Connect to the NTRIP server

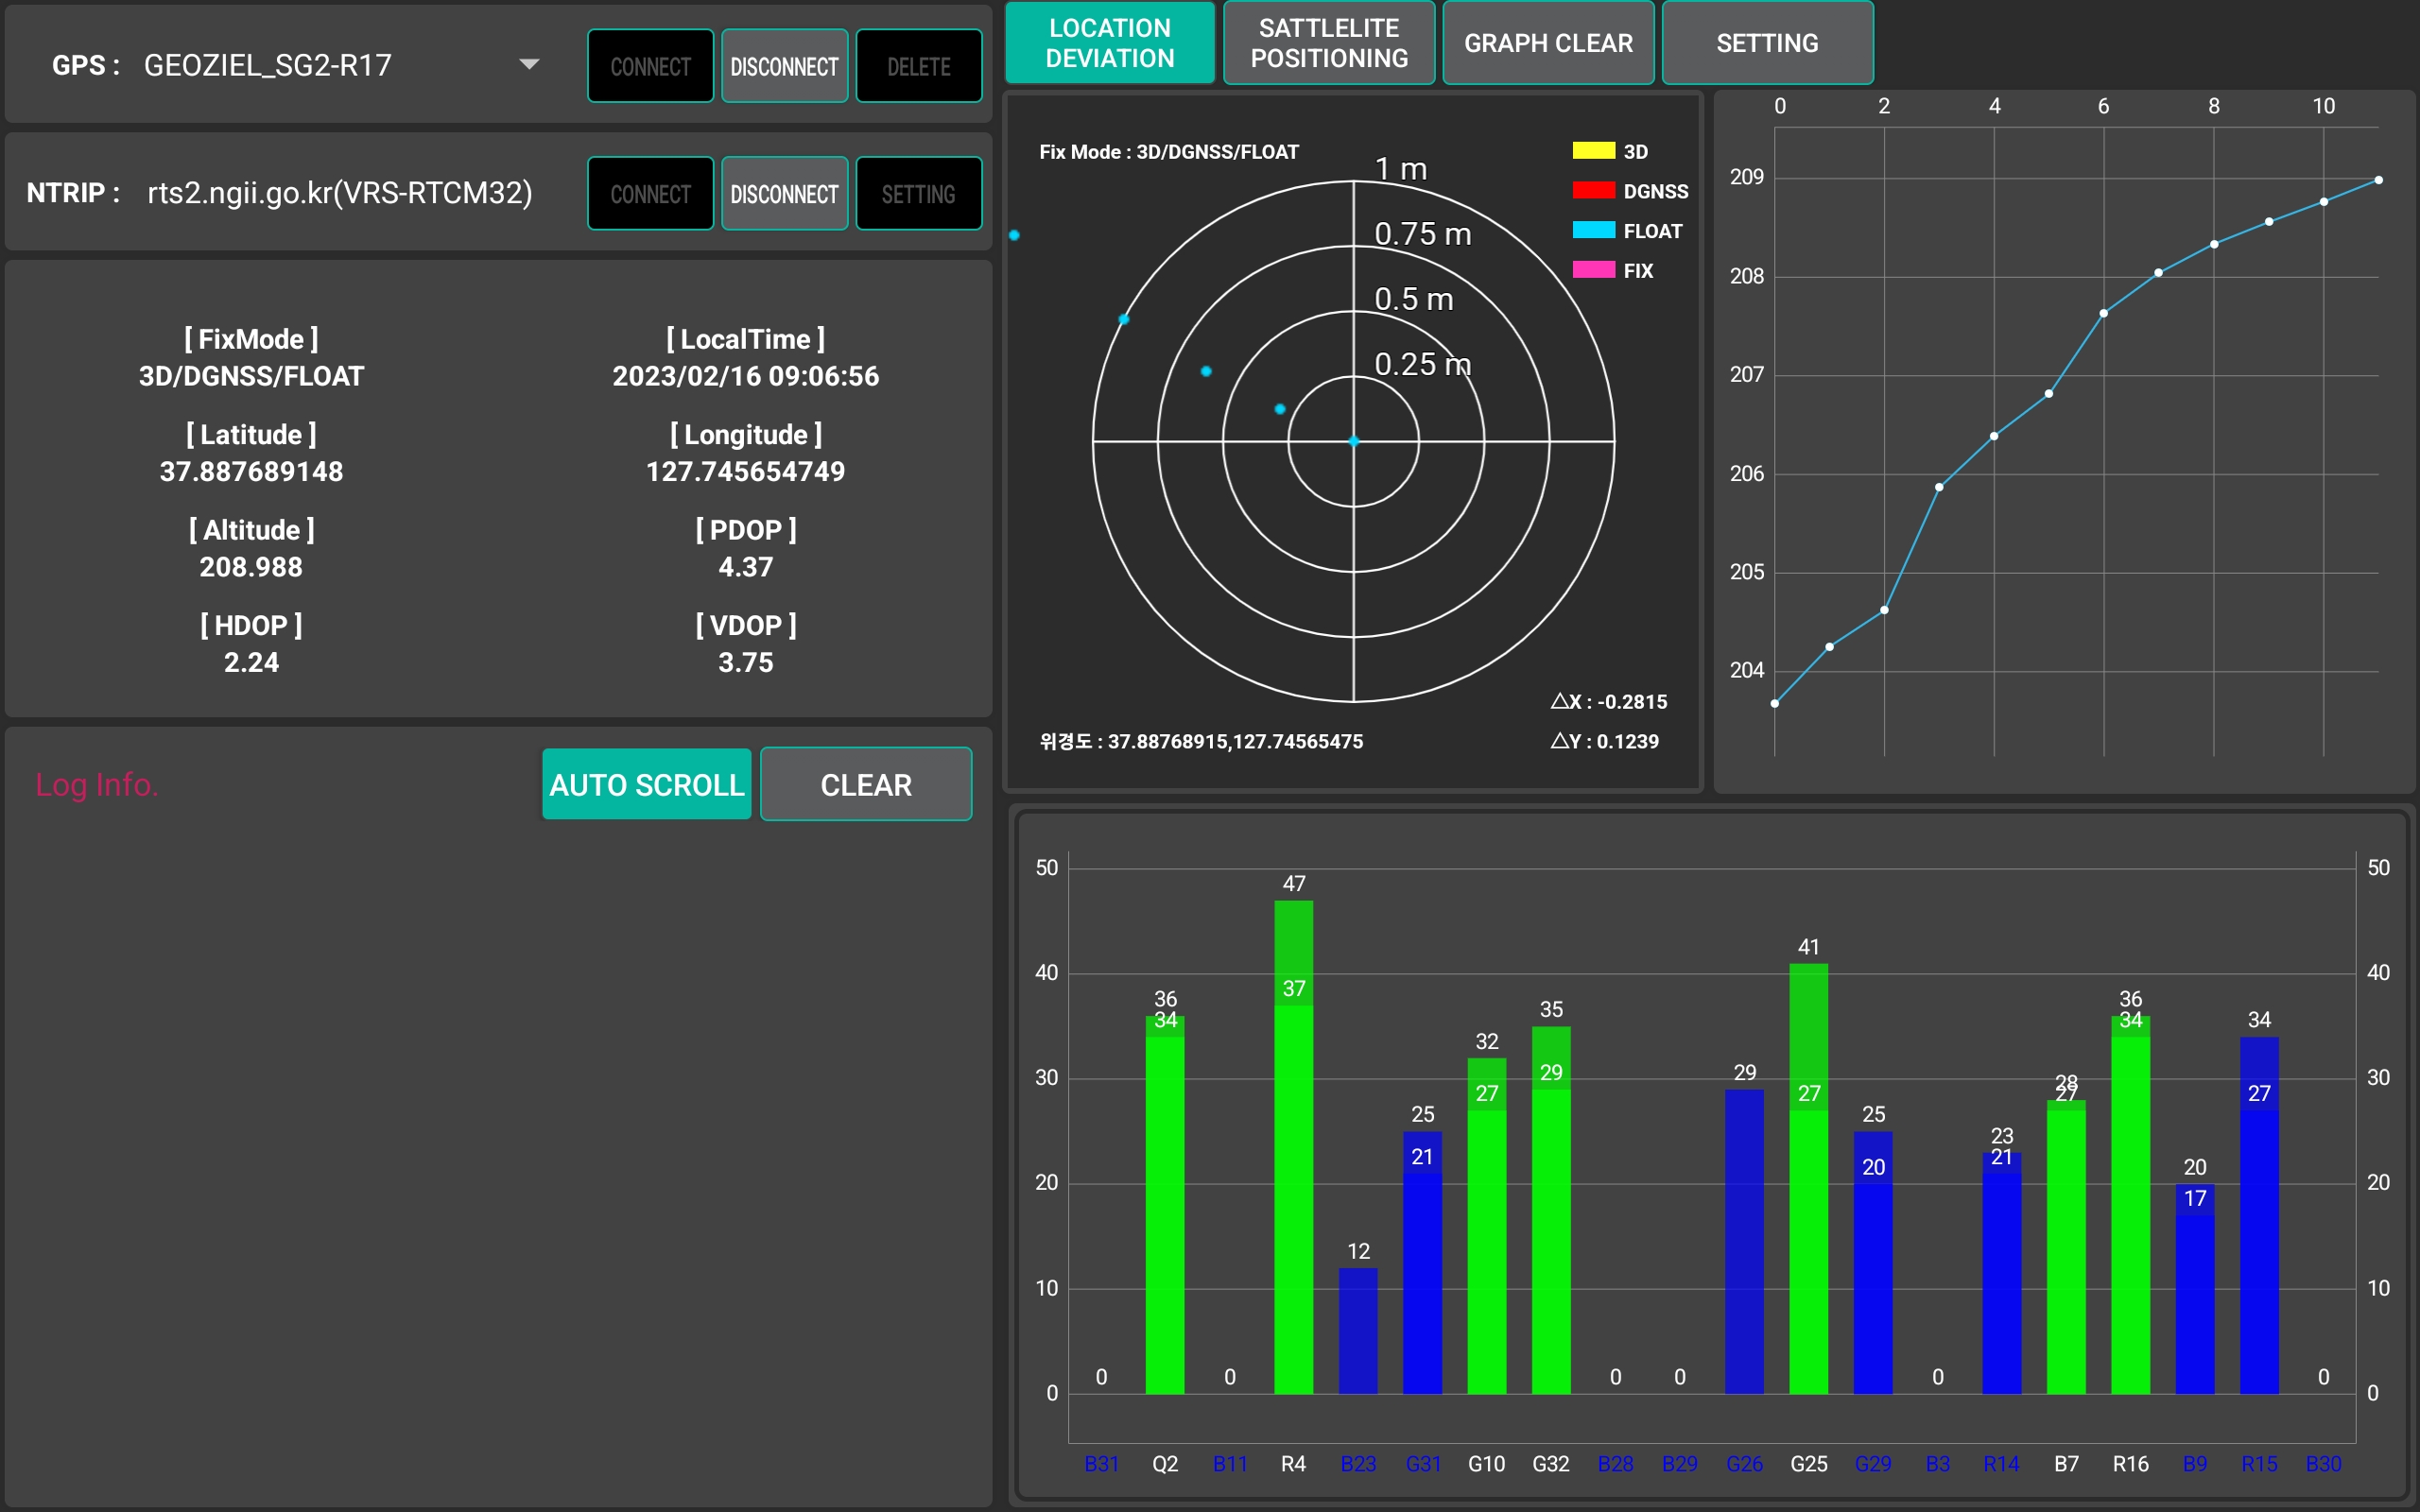650,193
